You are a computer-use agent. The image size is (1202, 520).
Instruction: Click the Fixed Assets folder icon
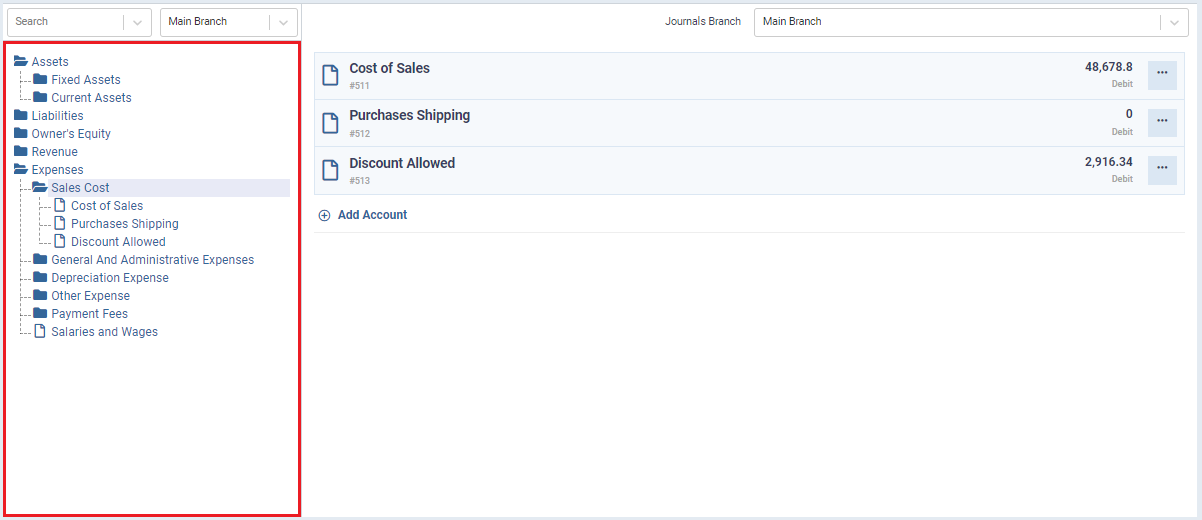(x=40, y=80)
